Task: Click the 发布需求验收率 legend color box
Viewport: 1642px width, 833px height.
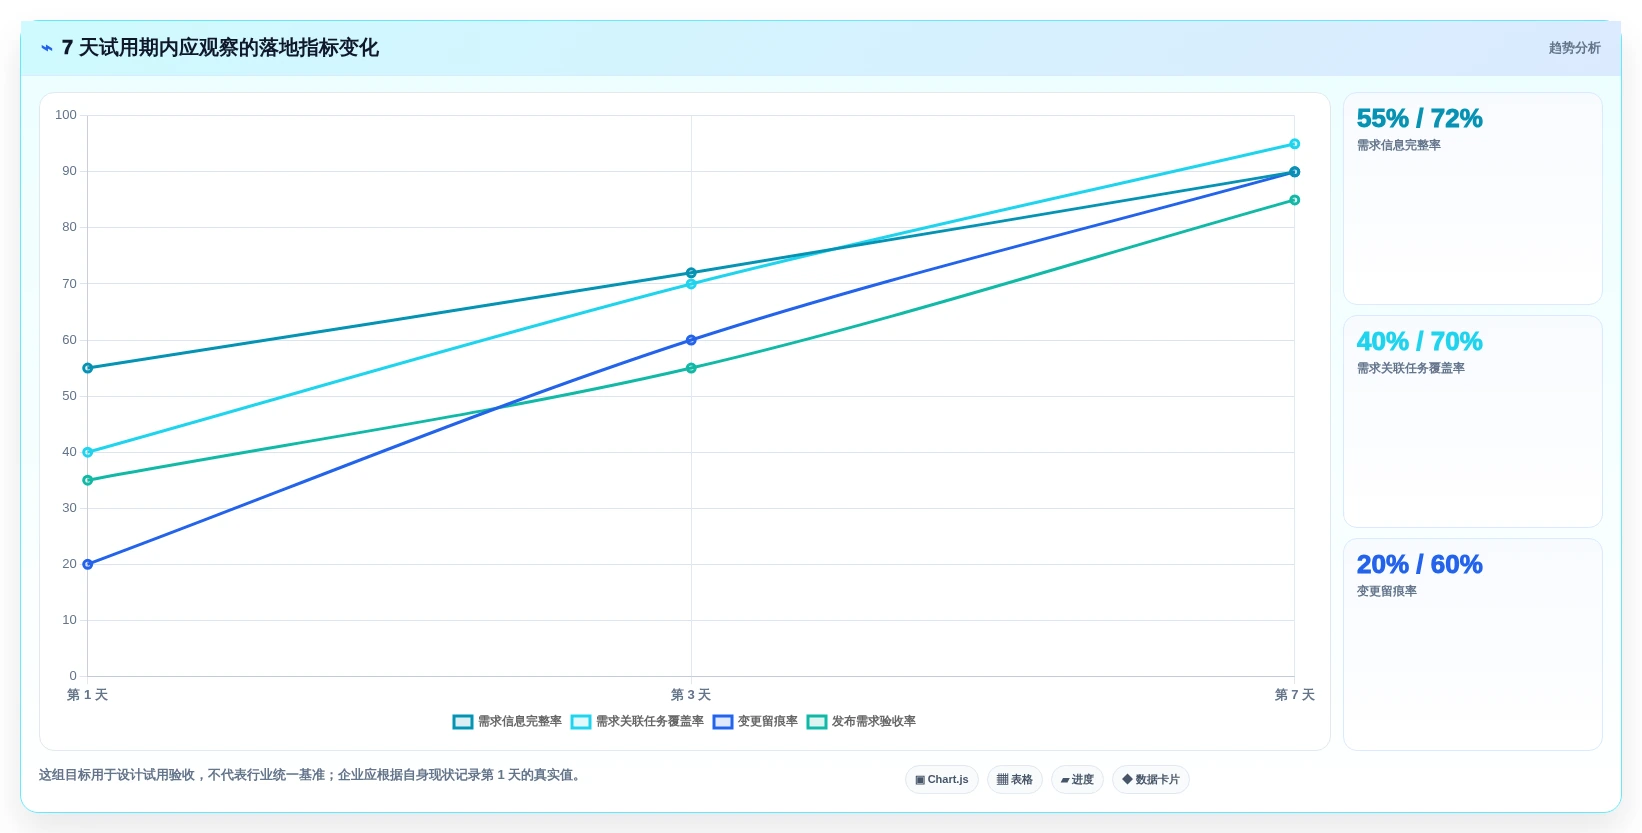Action: (817, 722)
